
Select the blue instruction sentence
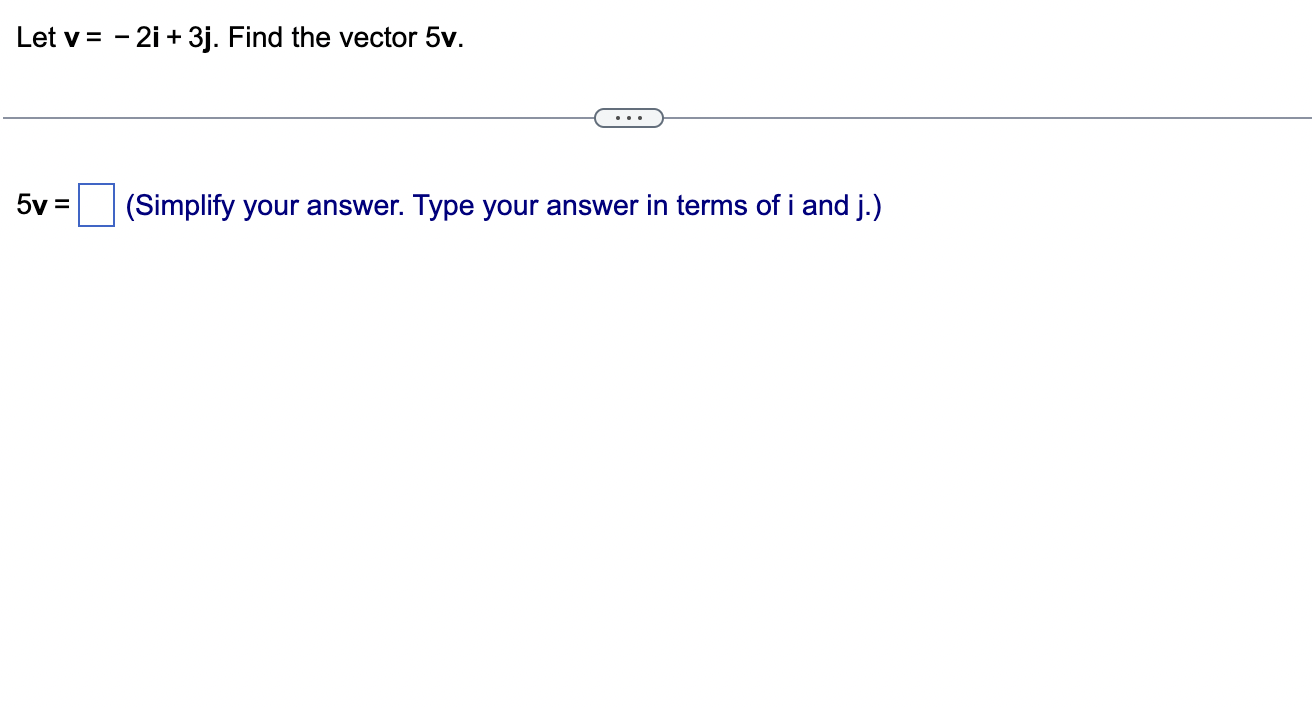click(x=500, y=205)
